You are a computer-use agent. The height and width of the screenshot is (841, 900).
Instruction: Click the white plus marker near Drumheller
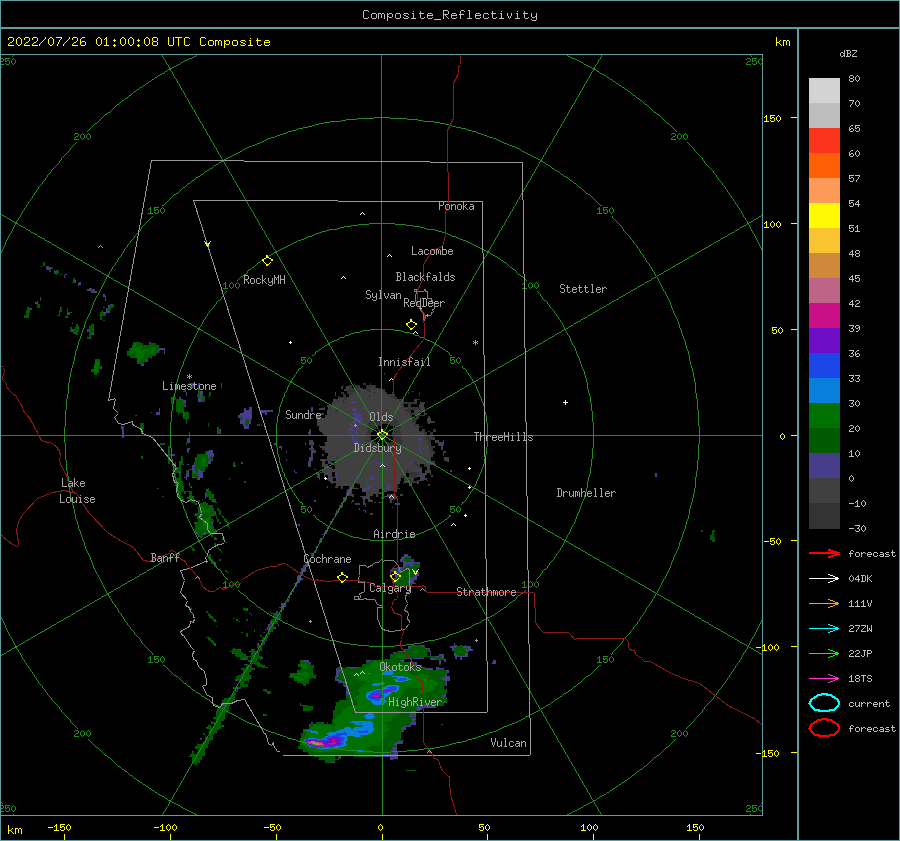tap(565, 402)
